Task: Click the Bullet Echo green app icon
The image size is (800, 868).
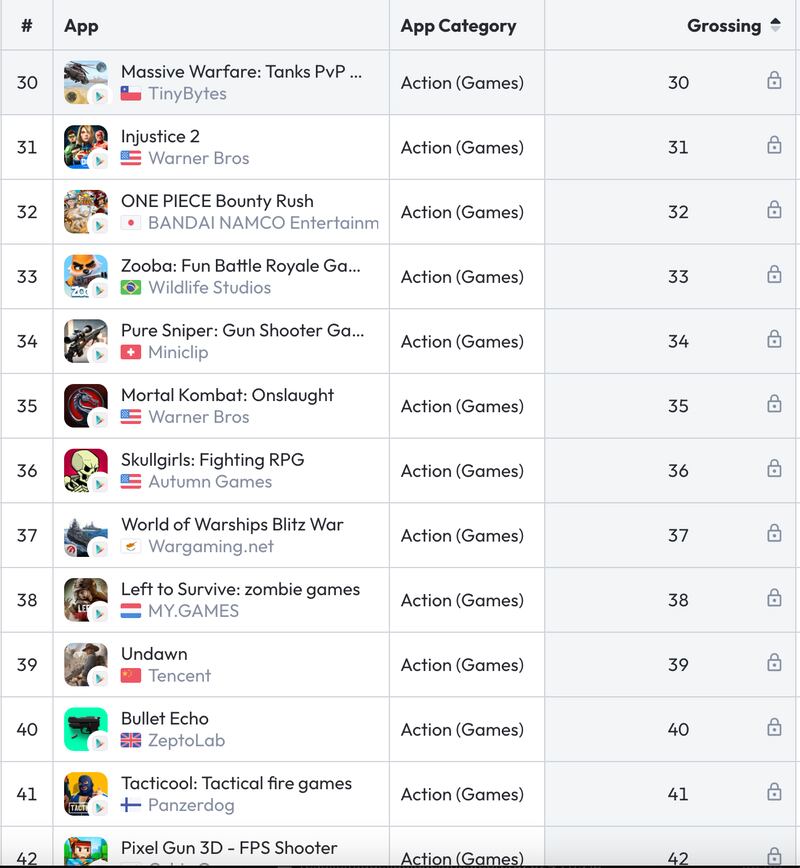Action: pos(85,729)
